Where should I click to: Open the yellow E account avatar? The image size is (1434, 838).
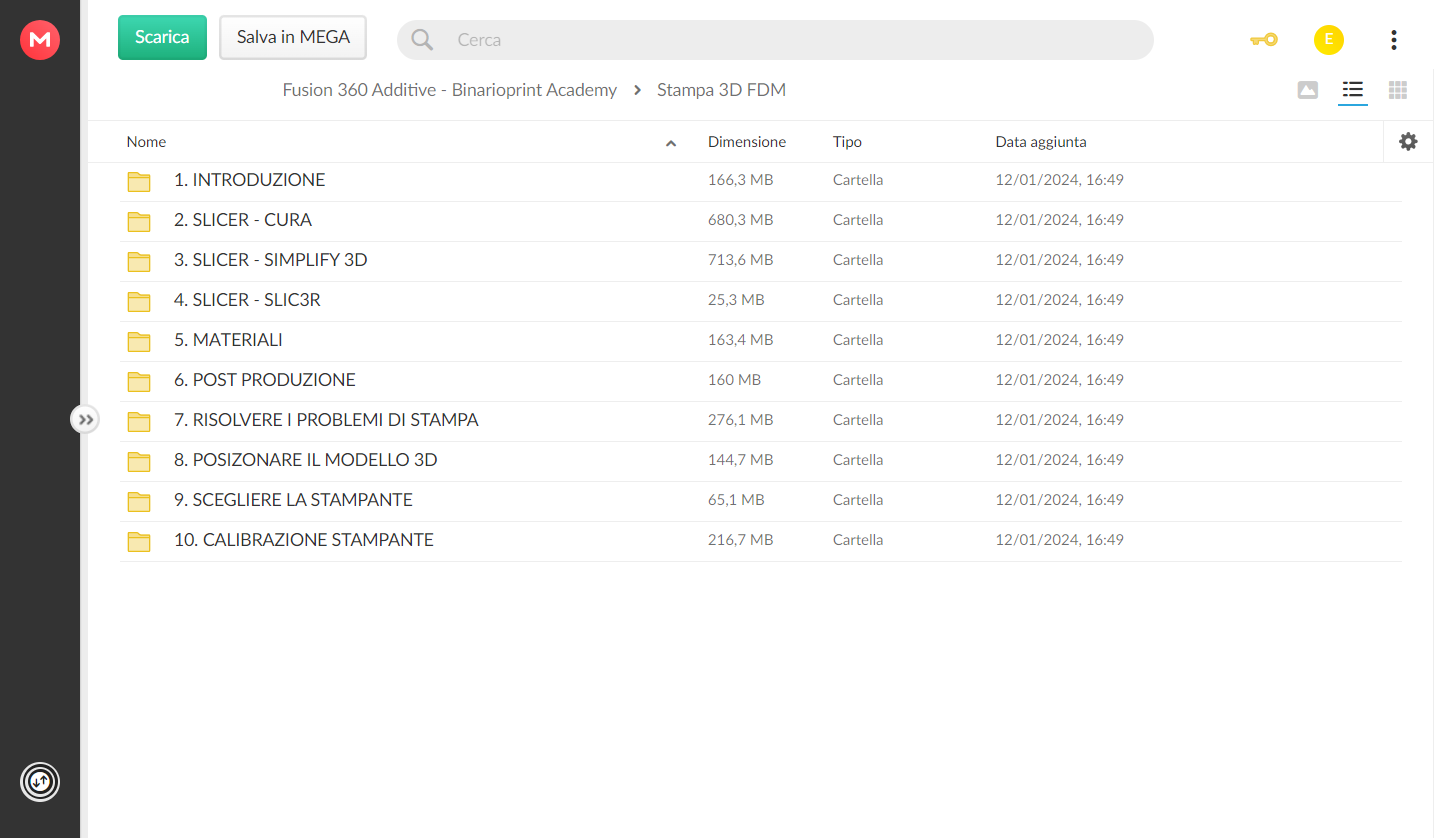tap(1328, 40)
